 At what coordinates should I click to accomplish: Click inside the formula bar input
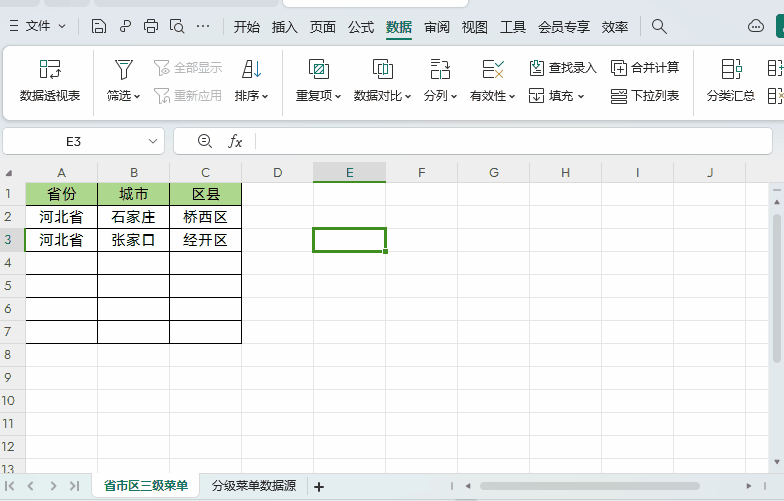pyautogui.click(x=514, y=142)
